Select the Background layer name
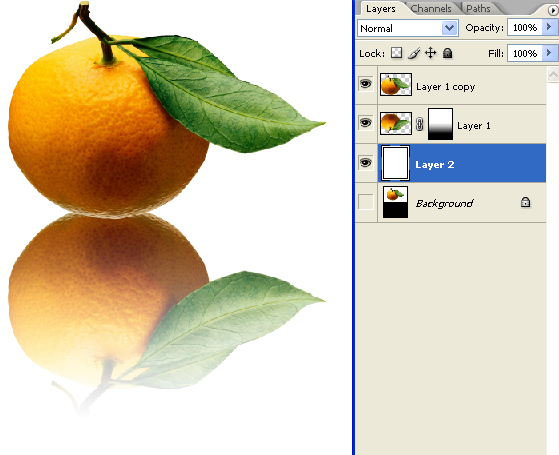 tap(445, 203)
